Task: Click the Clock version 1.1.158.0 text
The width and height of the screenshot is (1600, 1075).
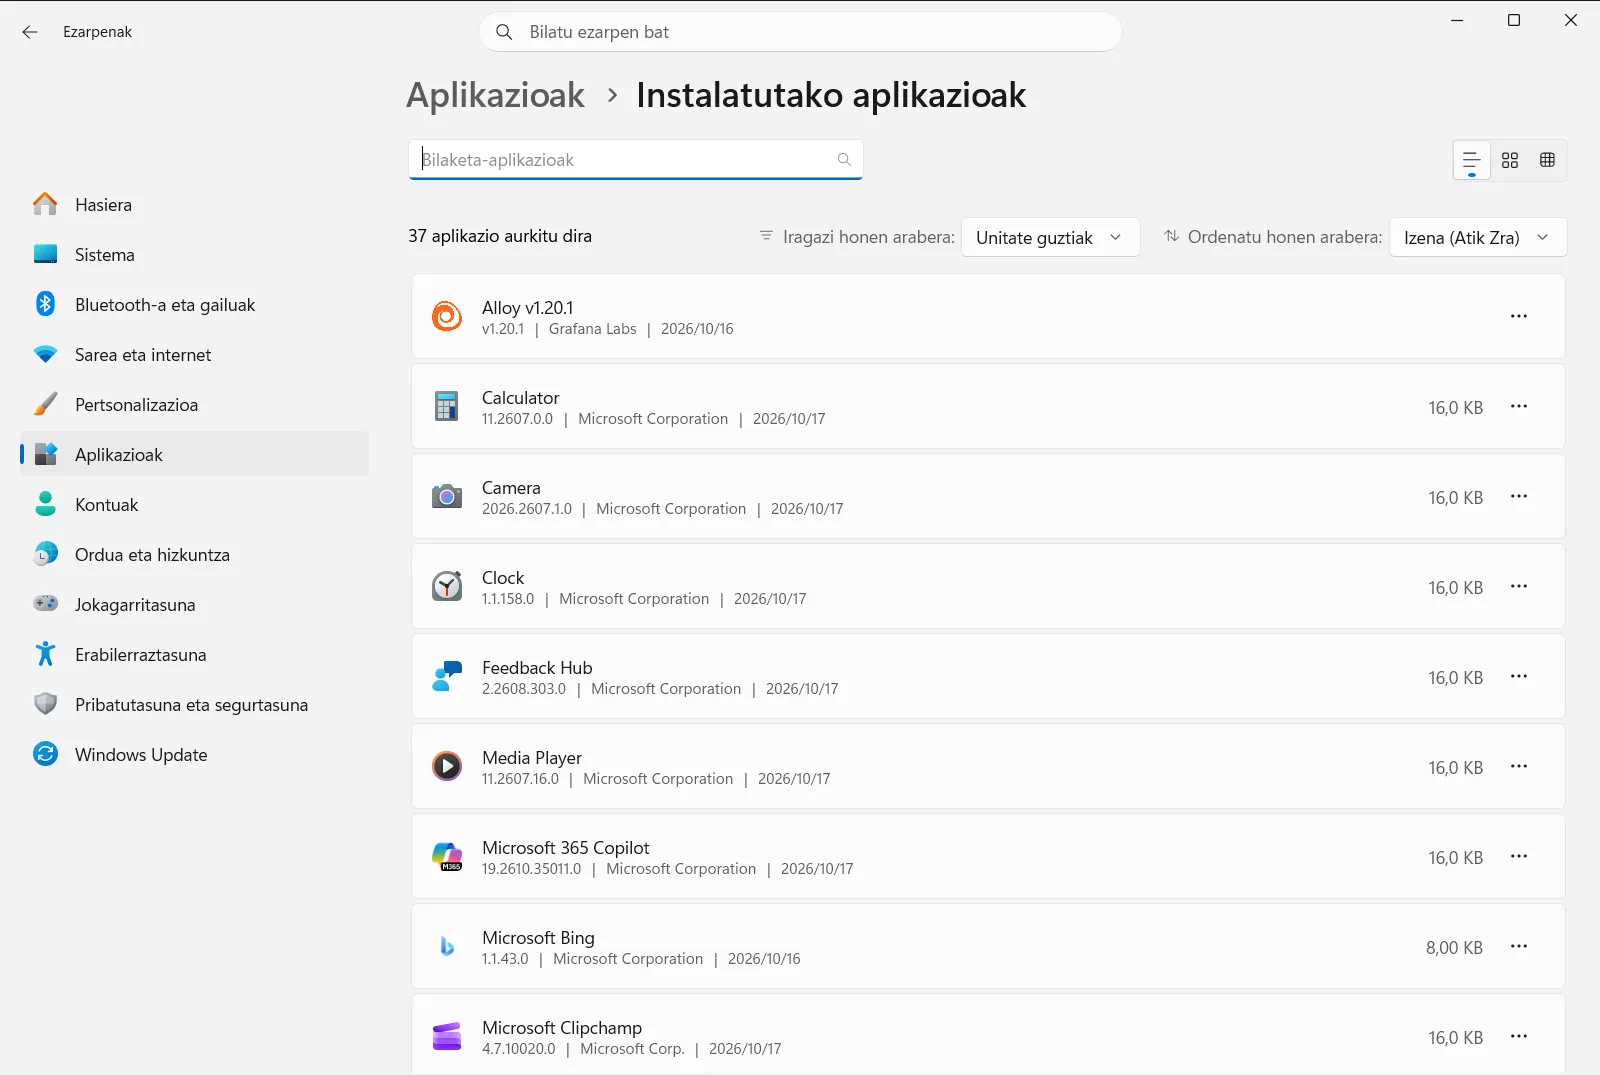Action: tap(508, 599)
